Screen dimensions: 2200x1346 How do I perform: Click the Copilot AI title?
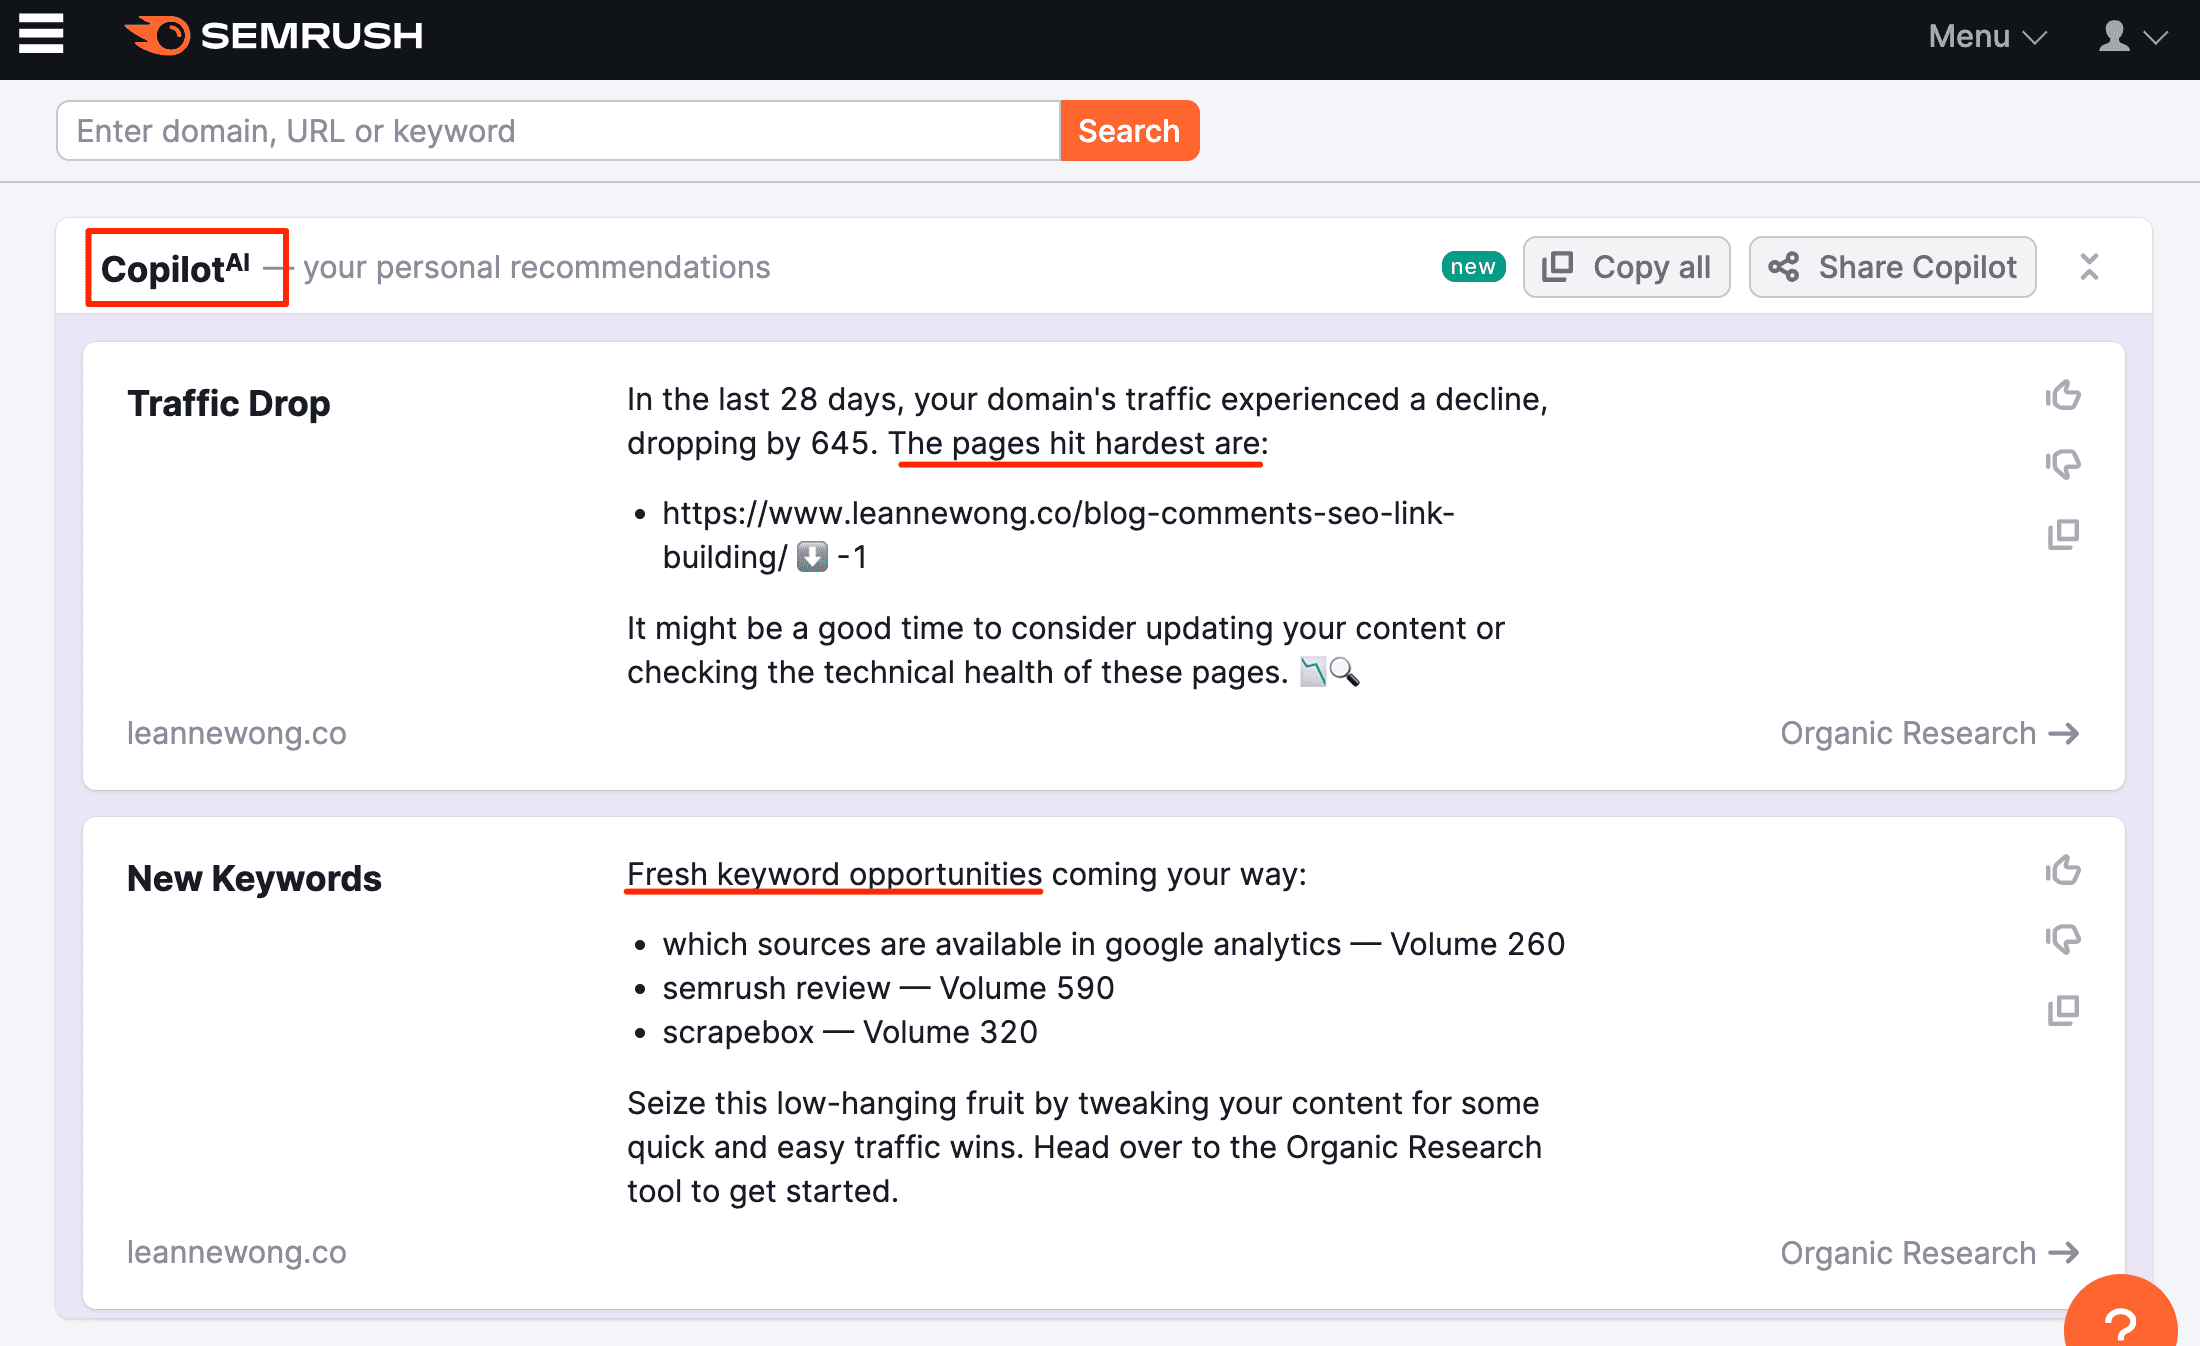175,268
